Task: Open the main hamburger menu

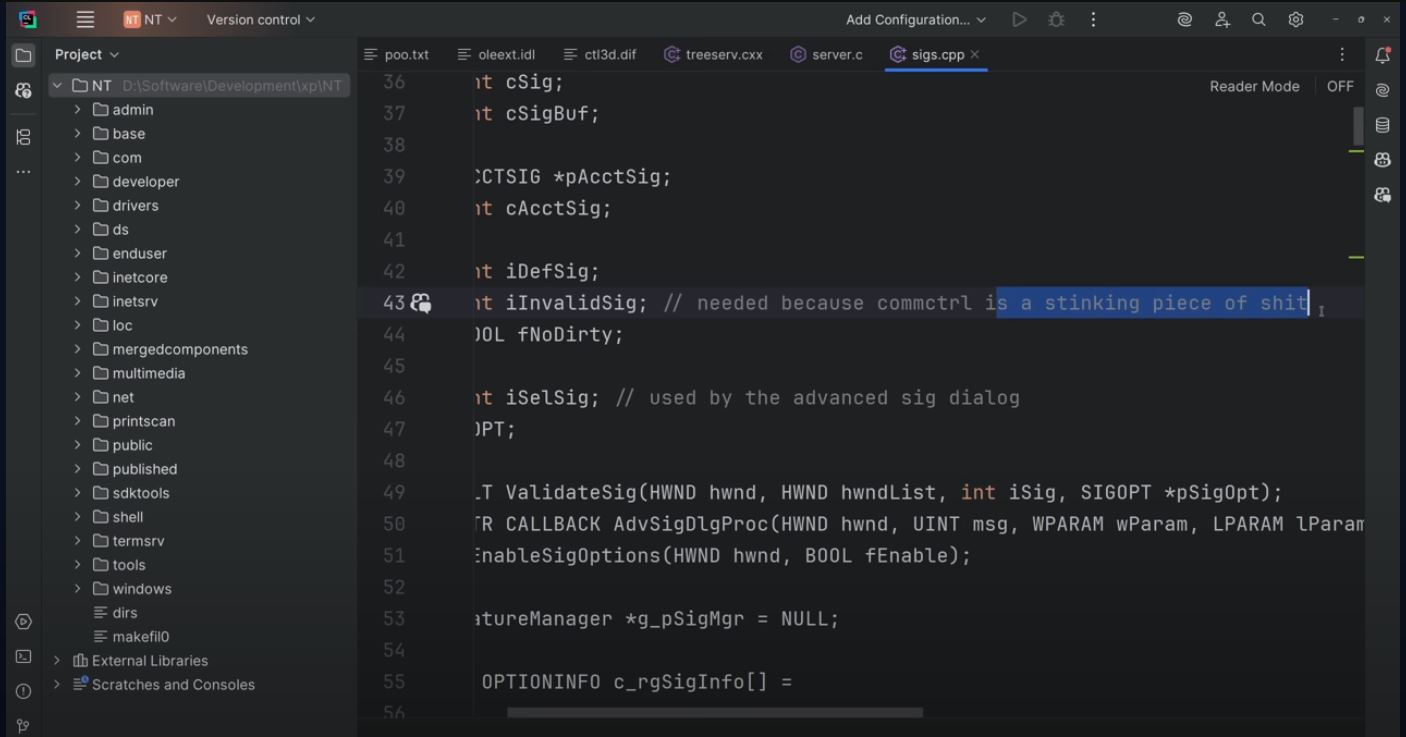Action: click(x=85, y=19)
